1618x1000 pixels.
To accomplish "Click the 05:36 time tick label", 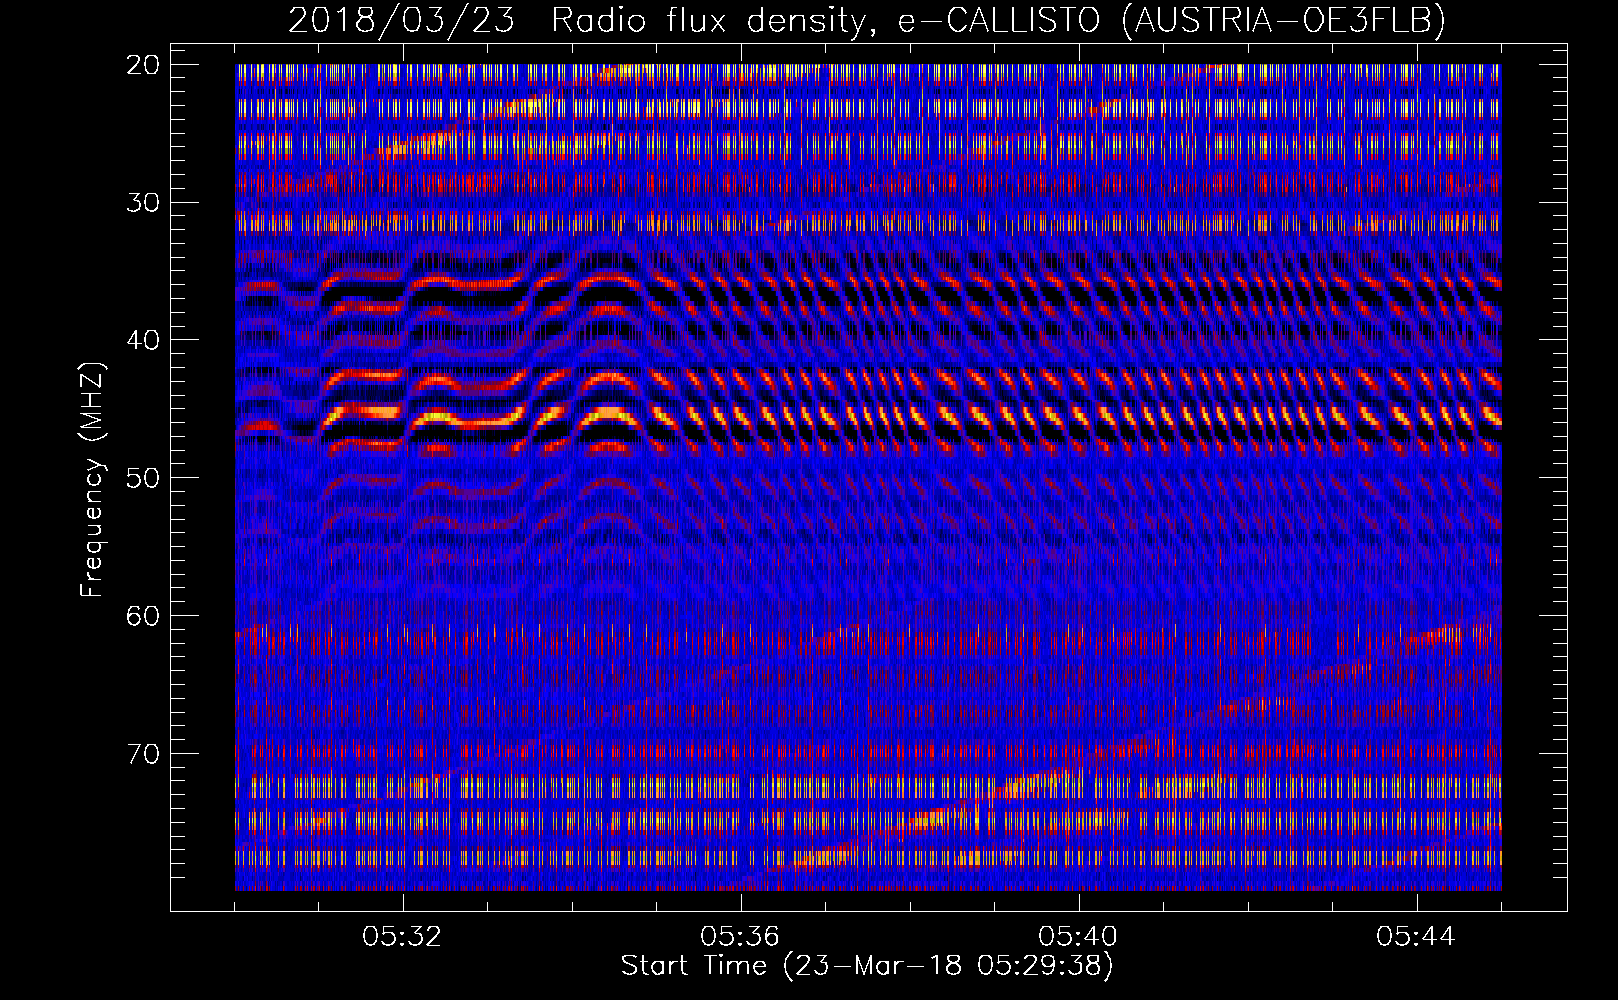I will coord(740,937).
